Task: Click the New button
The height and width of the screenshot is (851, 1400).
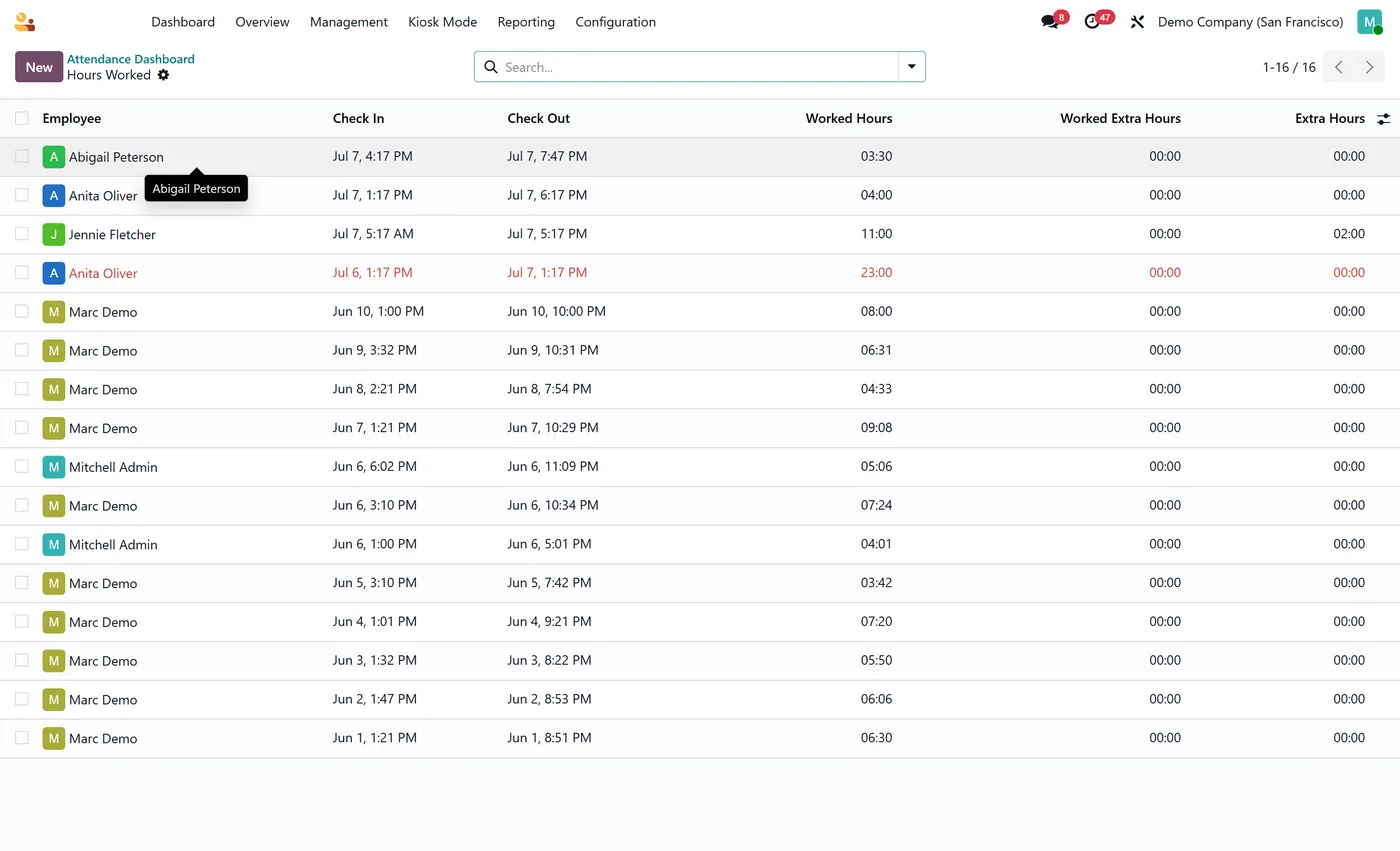Action: point(39,67)
